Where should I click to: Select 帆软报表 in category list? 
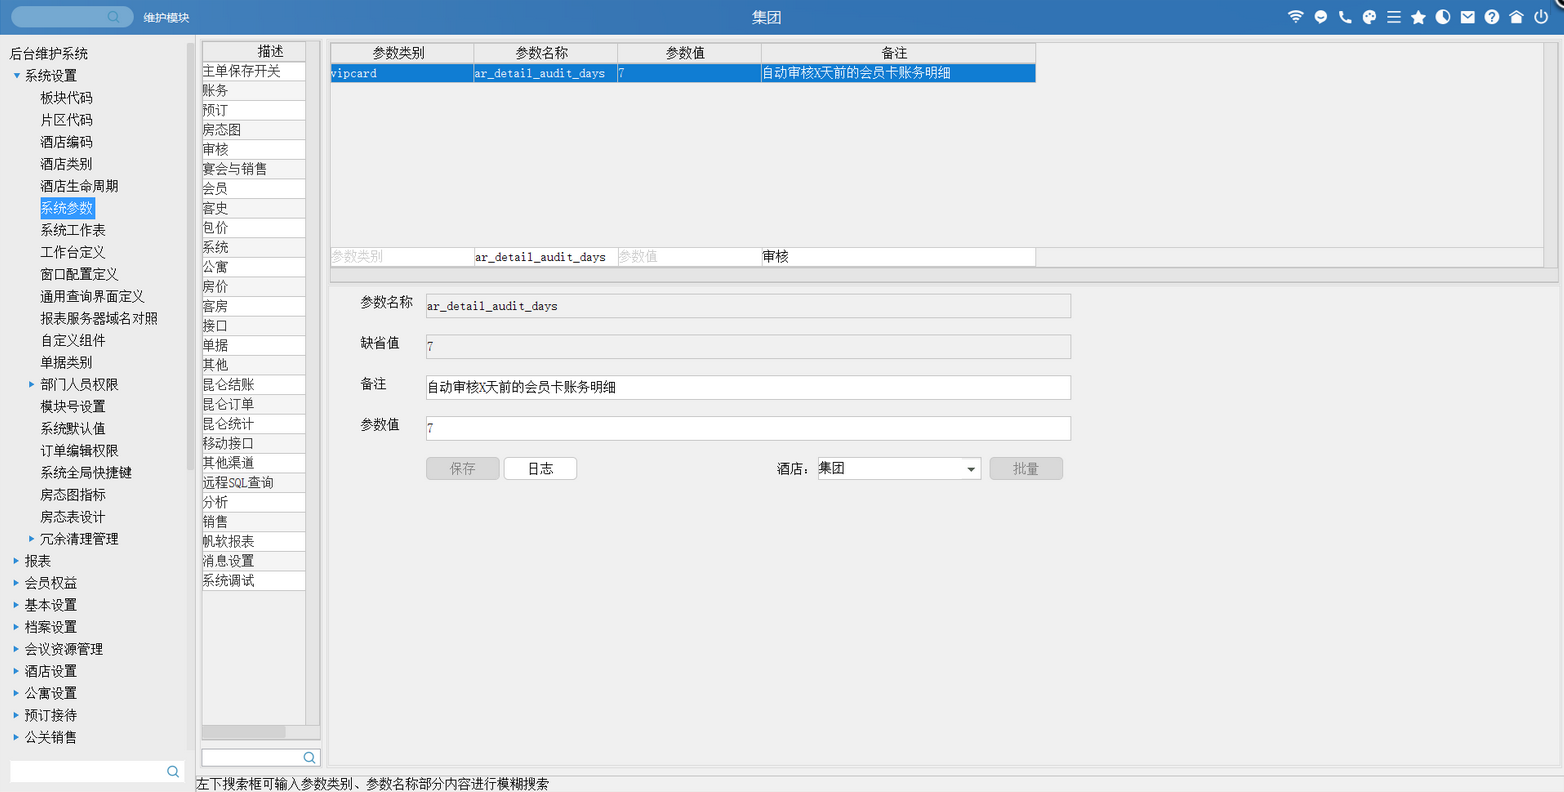pyautogui.click(x=254, y=541)
